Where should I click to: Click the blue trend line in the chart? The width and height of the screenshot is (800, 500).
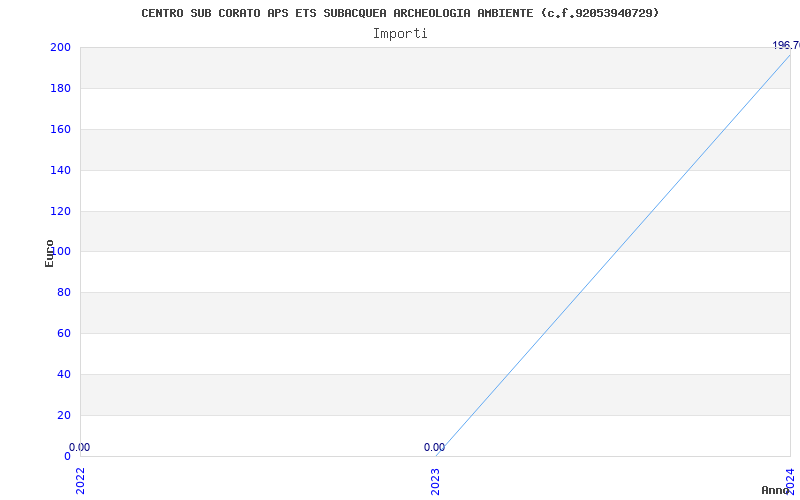coord(613,255)
